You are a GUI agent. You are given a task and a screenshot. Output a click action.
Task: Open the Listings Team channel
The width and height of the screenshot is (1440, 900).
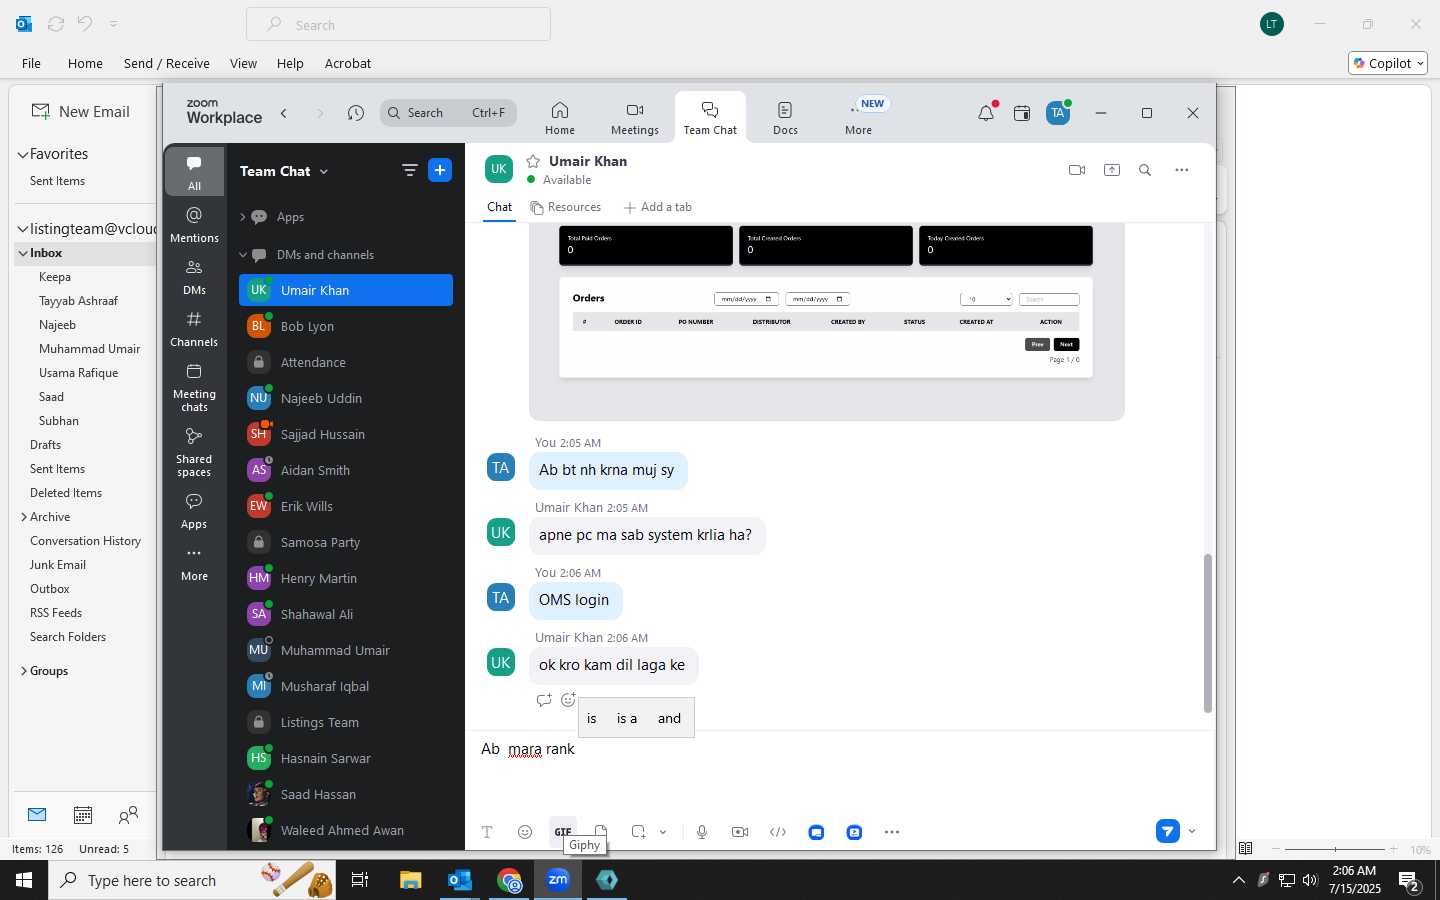coord(346,722)
